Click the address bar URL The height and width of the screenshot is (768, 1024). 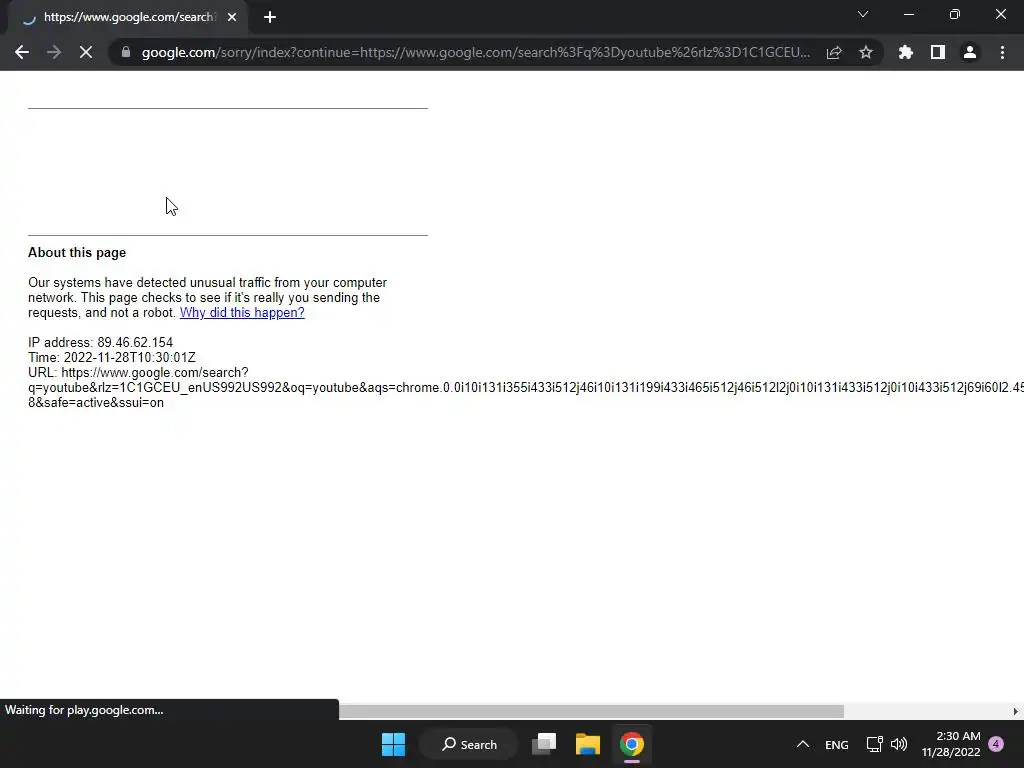click(x=475, y=52)
